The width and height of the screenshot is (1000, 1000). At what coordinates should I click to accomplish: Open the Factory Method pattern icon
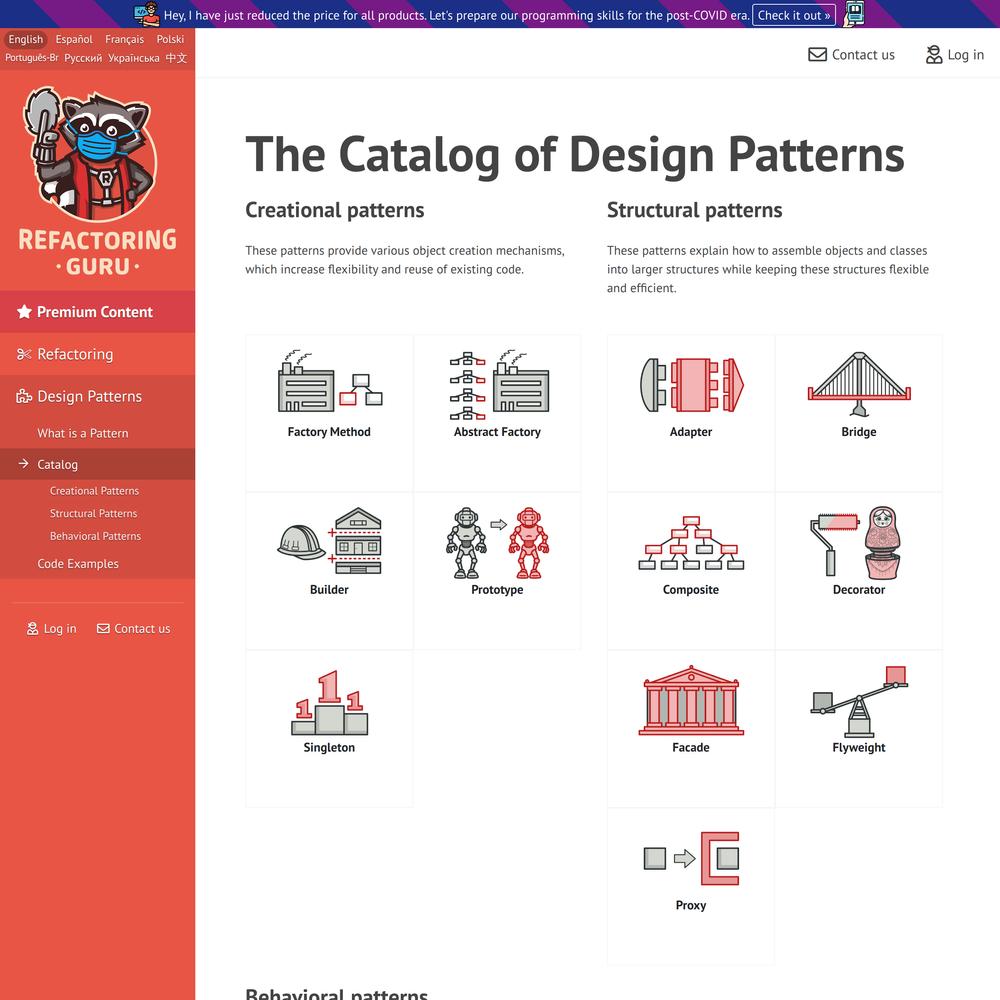point(330,381)
